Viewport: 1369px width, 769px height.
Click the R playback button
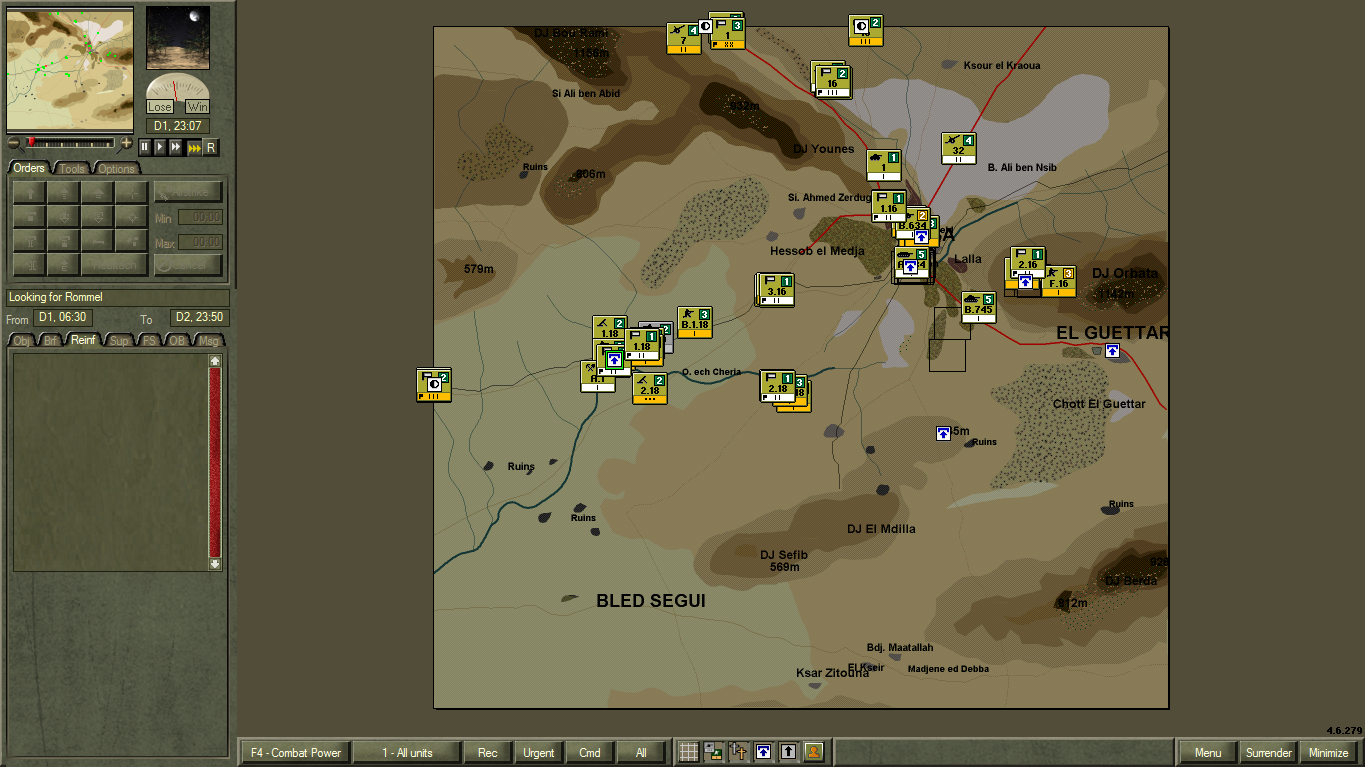coord(211,147)
